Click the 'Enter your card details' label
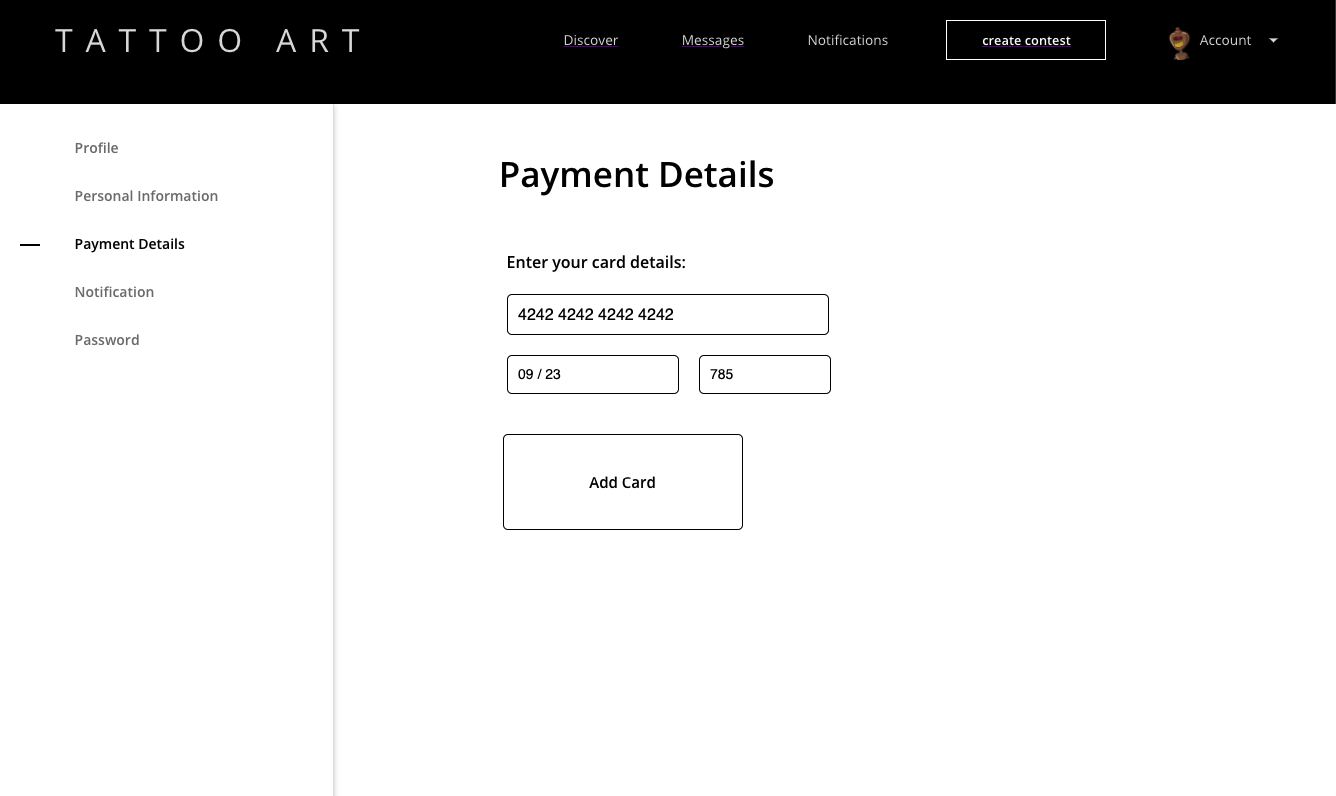Image resolution: width=1336 pixels, height=796 pixels. pyautogui.click(x=596, y=263)
